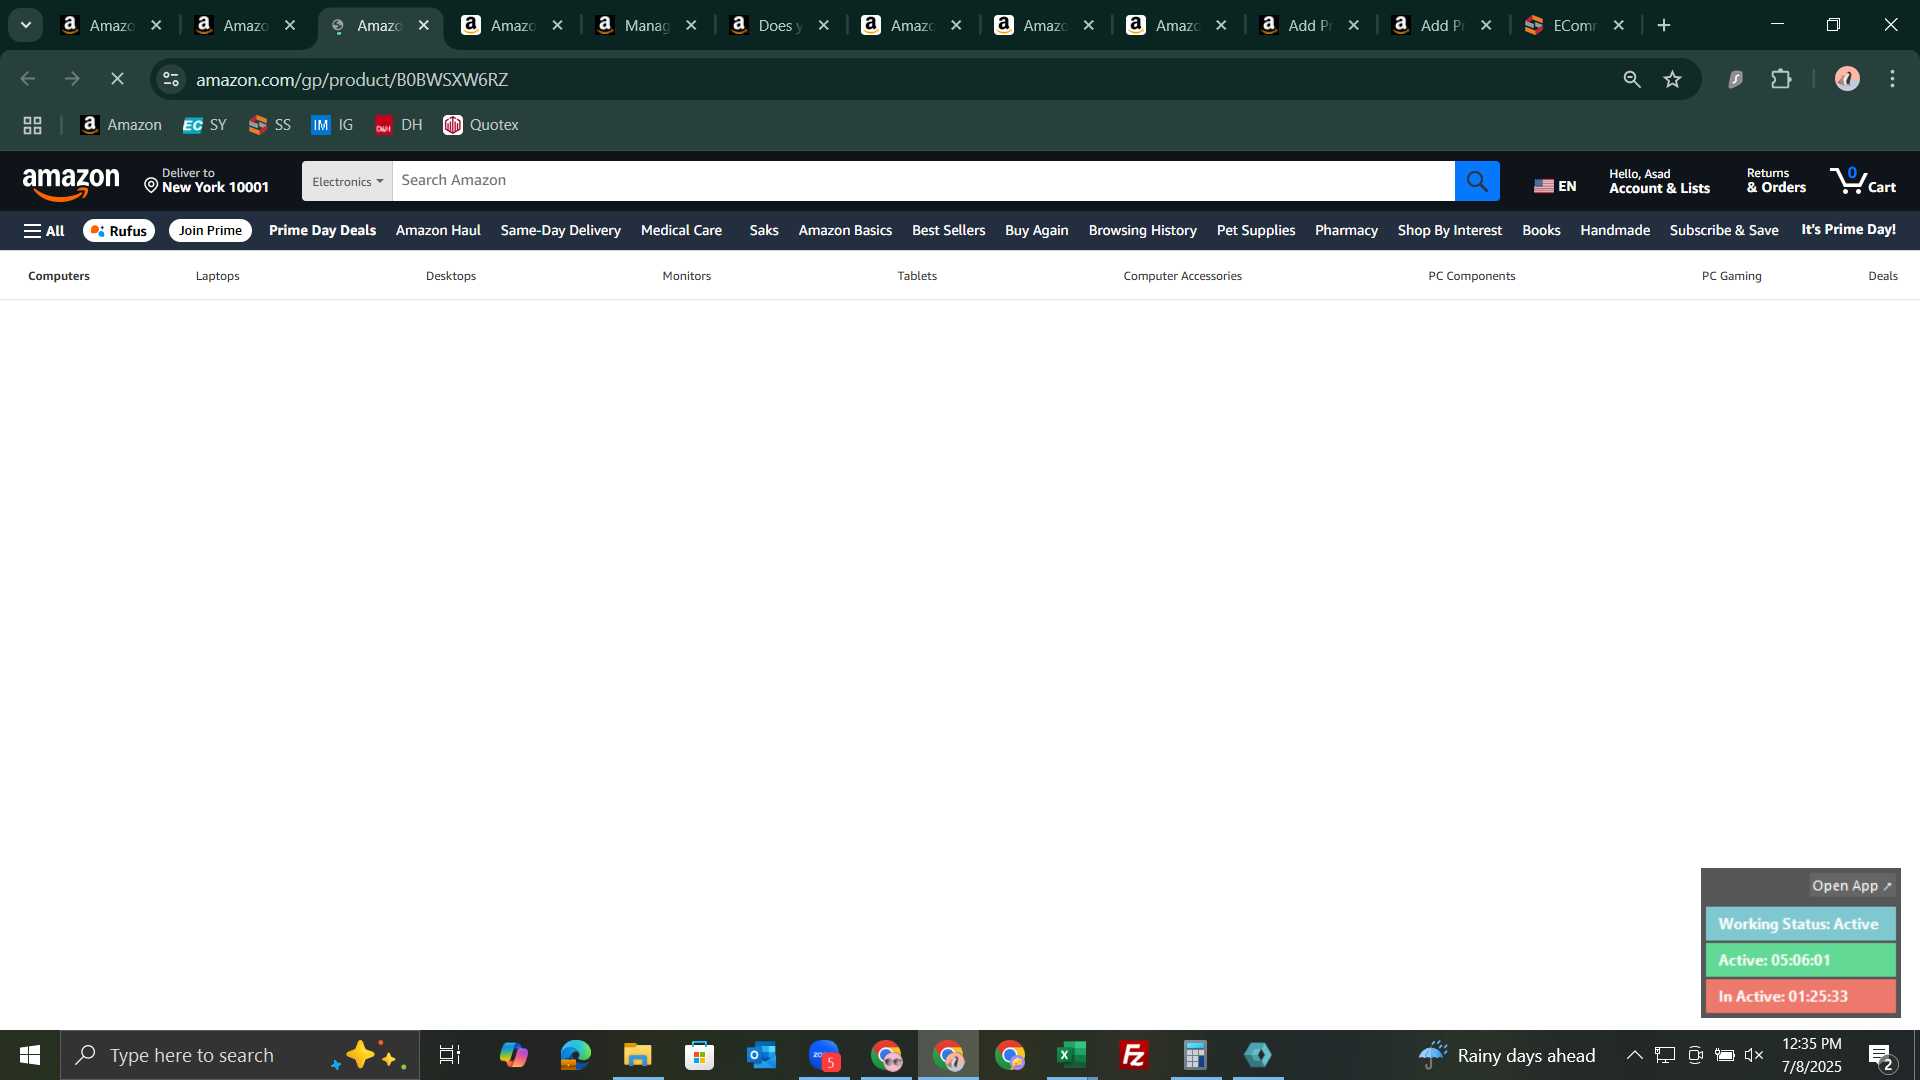Open Excel from taskbar

pos(1072,1055)
